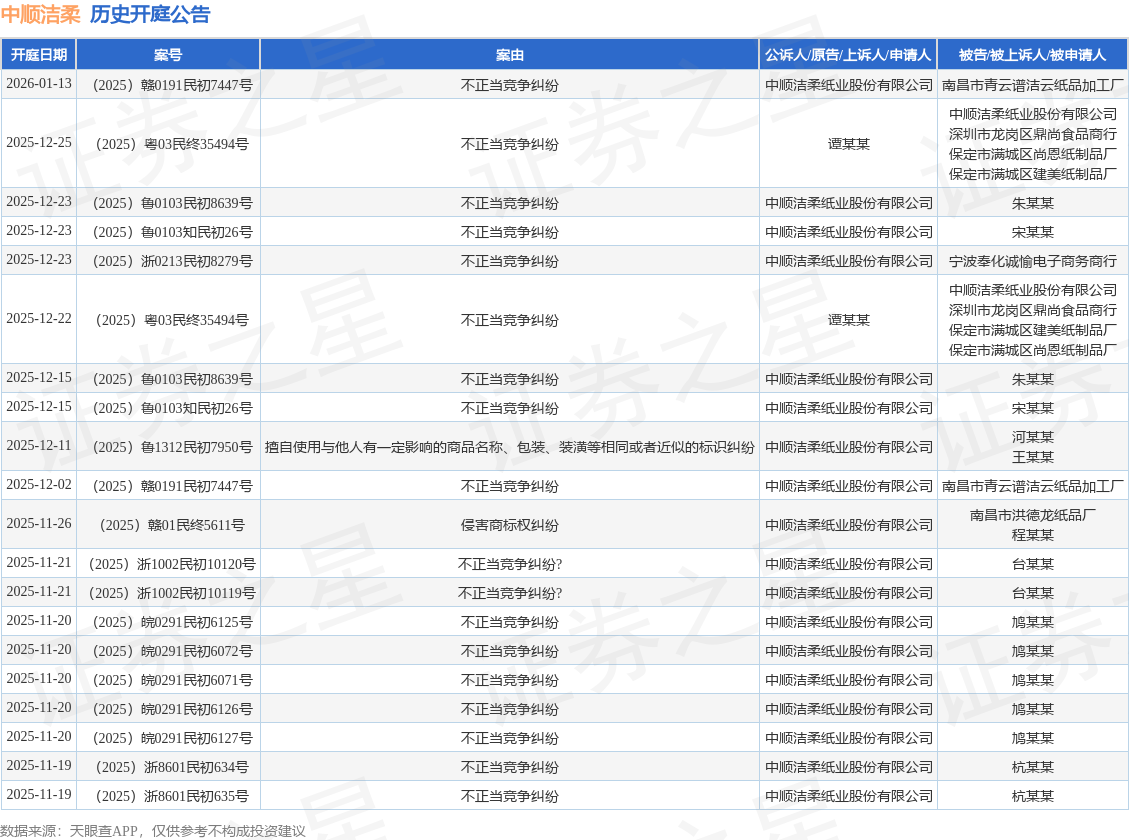
Task: Click the 擅自使用与他人有一定影响的商品名称 cause cell
Action: (510, 447)
